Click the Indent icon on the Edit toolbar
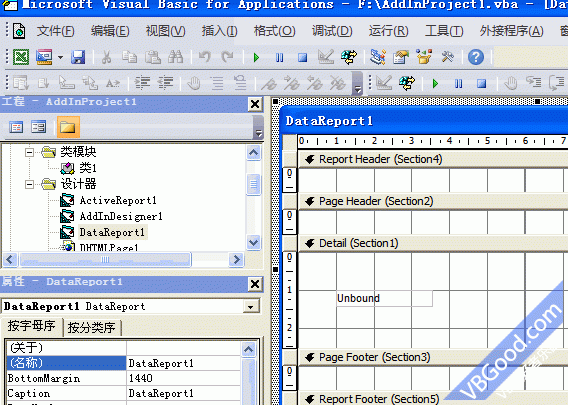Image resolution: width=568 pixels, height=405 pixels. [142, 83]
